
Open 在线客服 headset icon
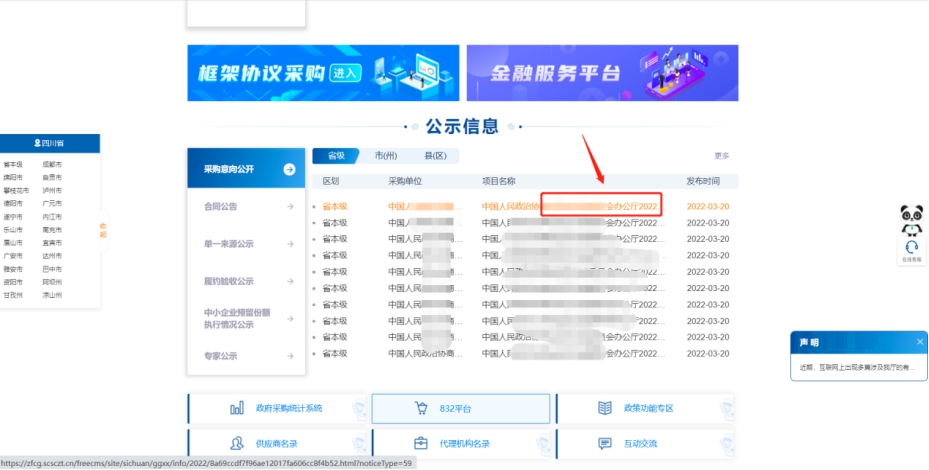[911, 248]
